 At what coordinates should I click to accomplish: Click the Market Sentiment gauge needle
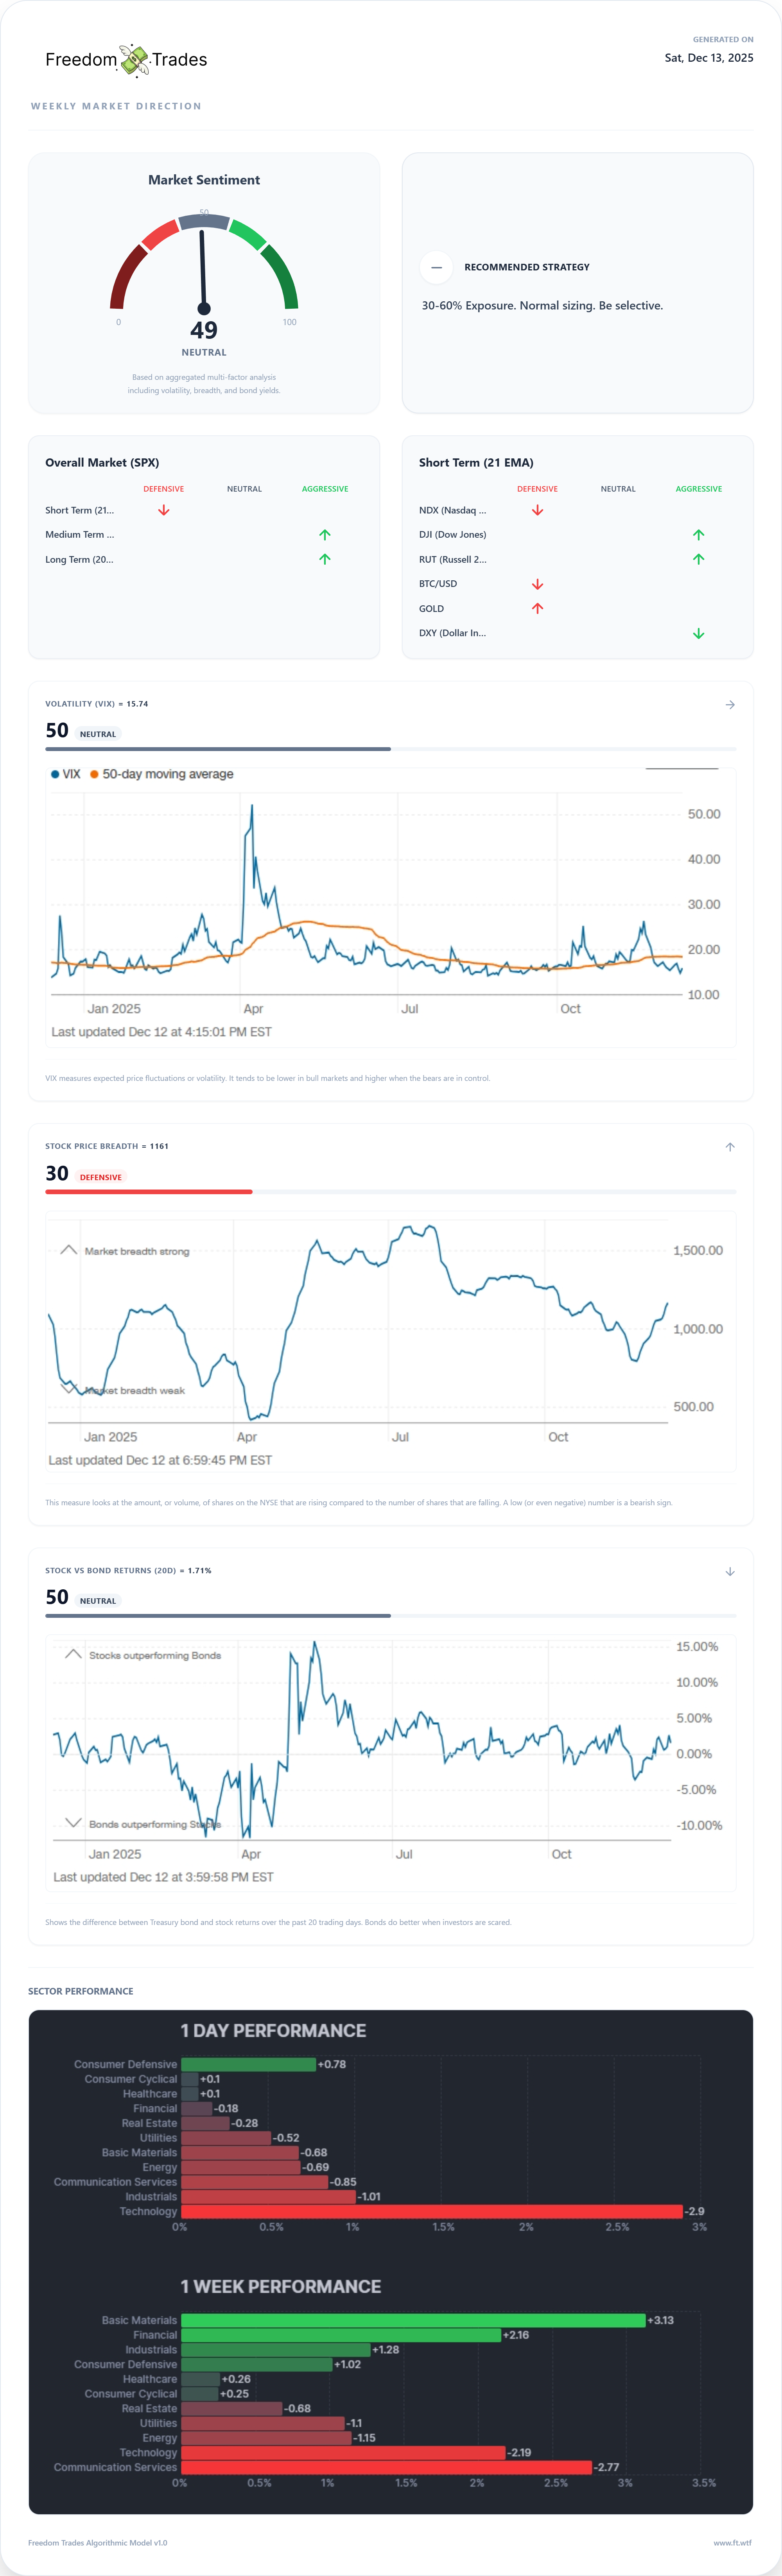pyautogui.click(x=203, y=270)
